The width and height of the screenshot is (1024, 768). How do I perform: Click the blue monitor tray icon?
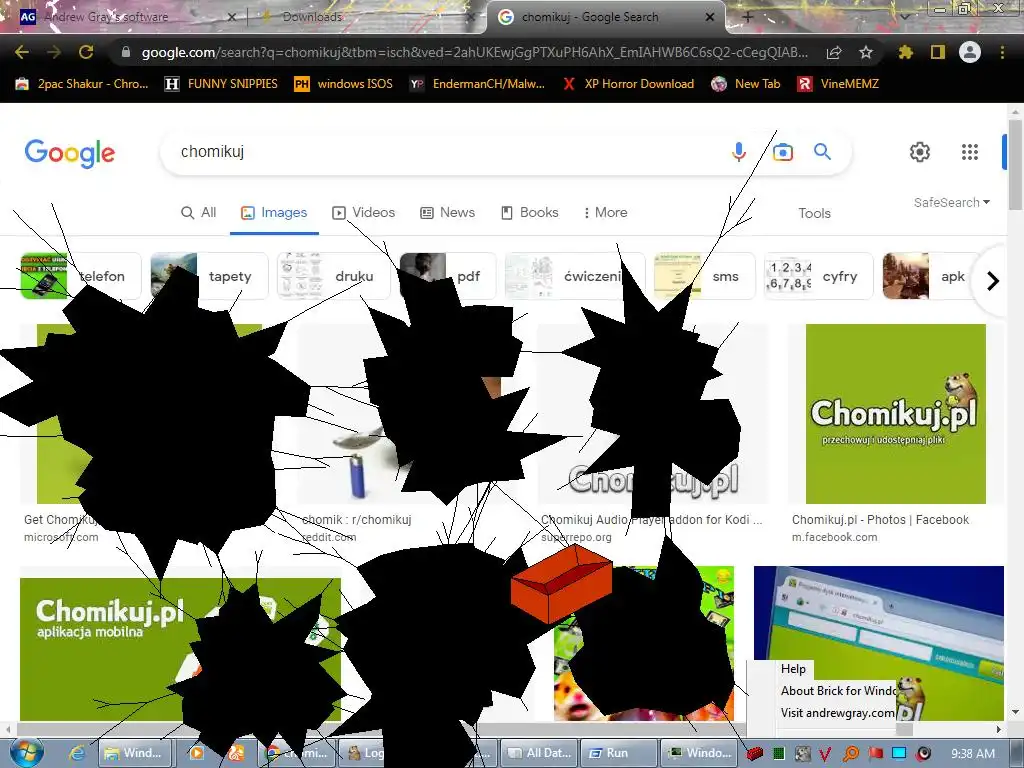pos(899,754)
